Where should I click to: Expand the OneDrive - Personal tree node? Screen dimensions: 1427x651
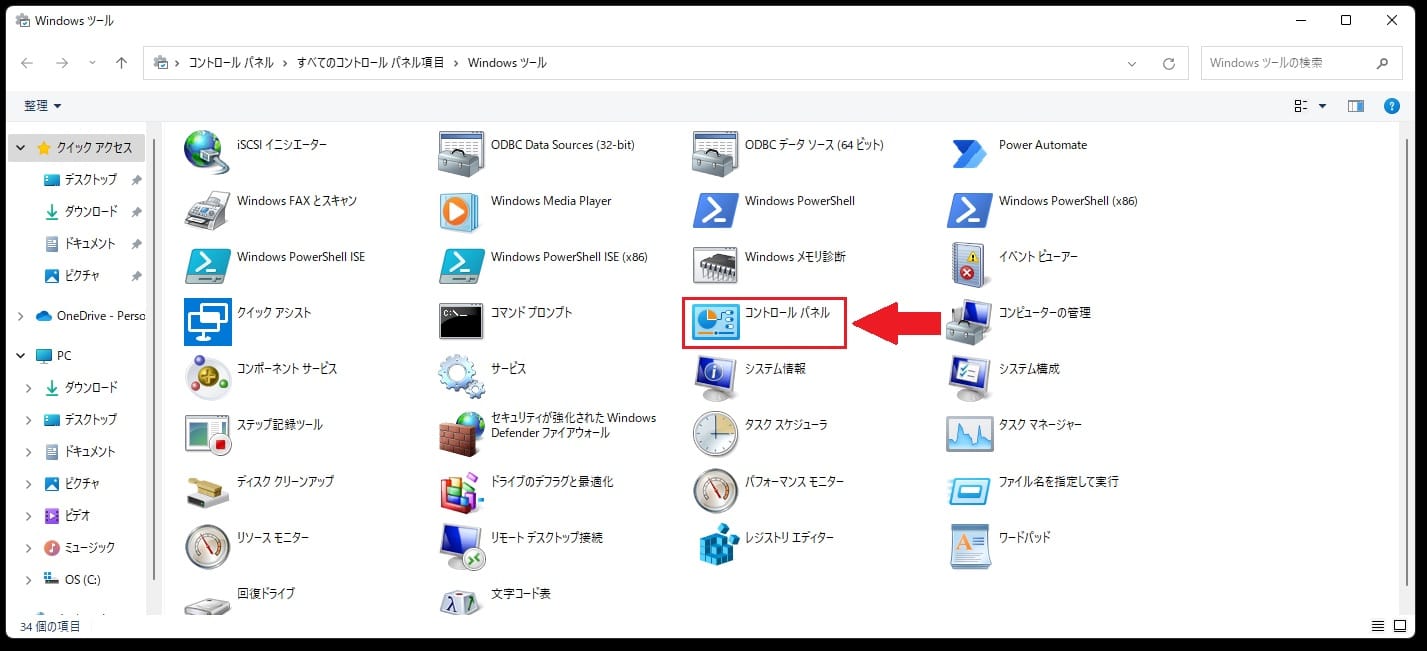click(21, 316)
